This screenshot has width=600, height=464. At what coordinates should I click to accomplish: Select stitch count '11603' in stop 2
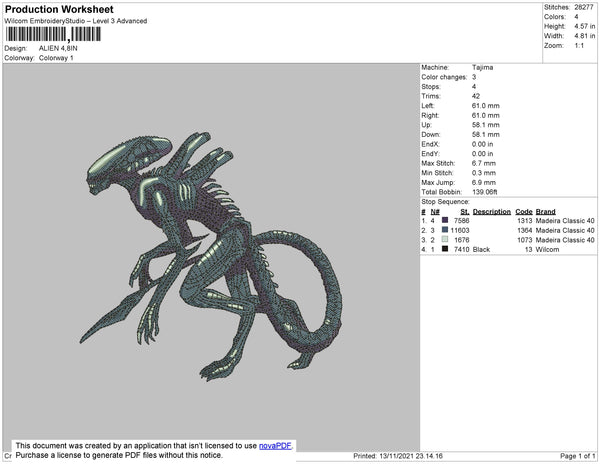coord(460,230)
